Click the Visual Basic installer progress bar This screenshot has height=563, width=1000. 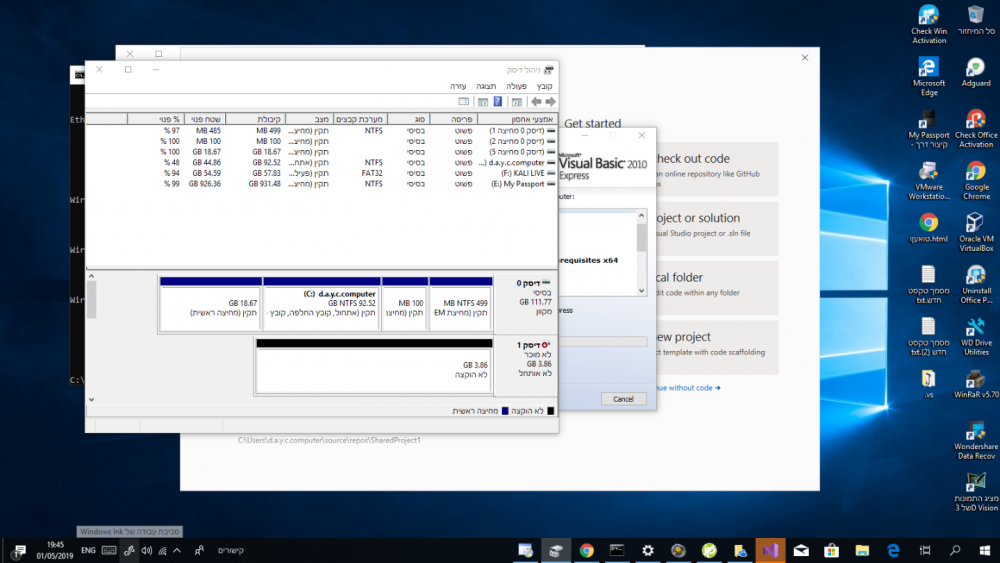pos(603,342)
